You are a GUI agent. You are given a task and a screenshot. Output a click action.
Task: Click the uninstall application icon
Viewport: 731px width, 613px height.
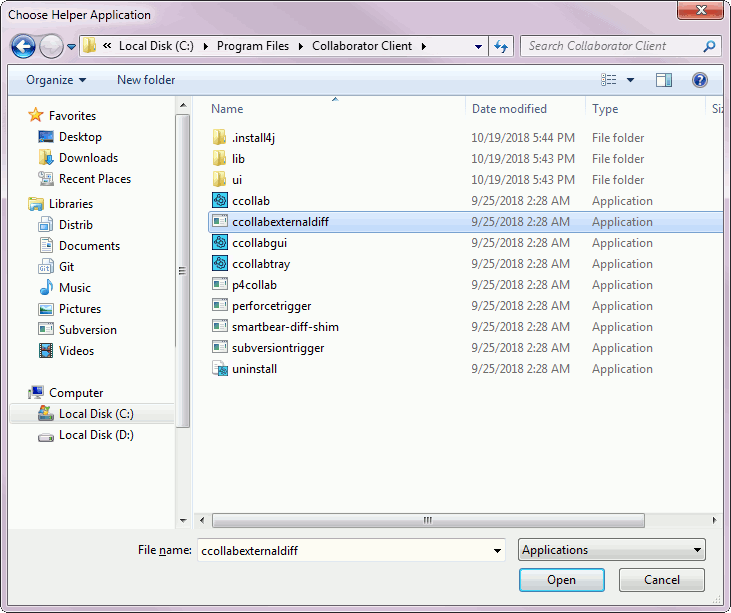tap(220, 368)
